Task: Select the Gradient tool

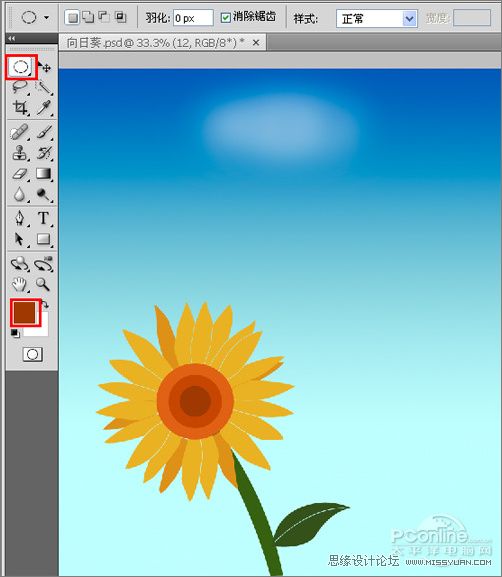Action: (44, 174)
